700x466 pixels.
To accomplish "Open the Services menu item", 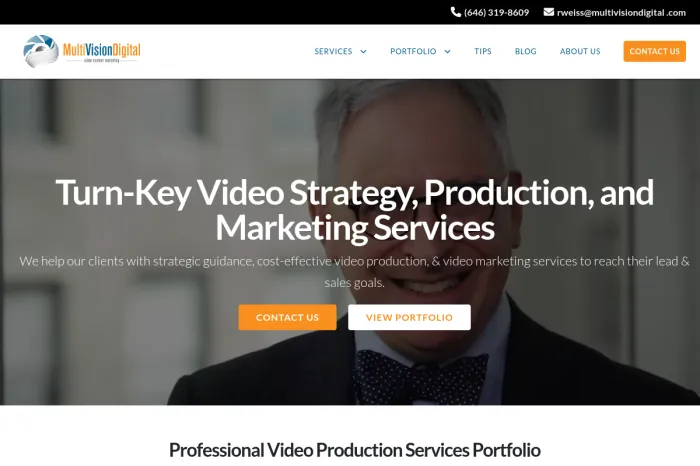I will pos(333,51).
